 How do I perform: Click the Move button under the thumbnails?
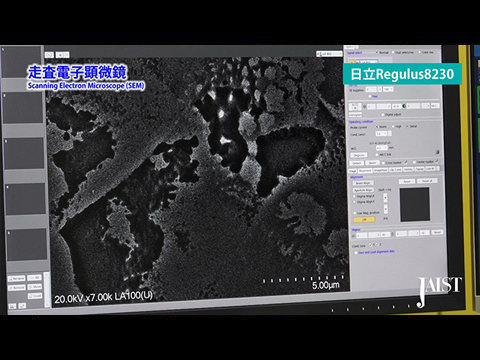(x=34, y=286)
